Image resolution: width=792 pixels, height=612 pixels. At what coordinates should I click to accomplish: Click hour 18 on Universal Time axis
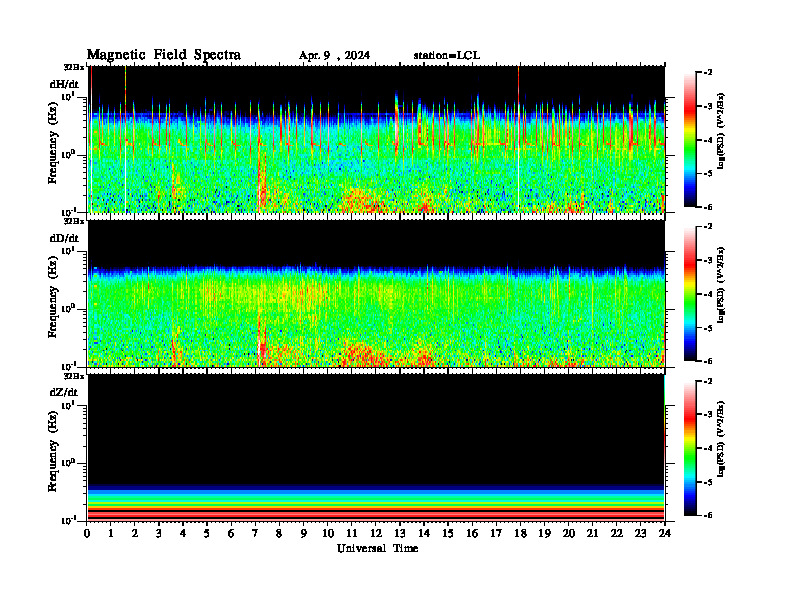[x=520, y=534]
